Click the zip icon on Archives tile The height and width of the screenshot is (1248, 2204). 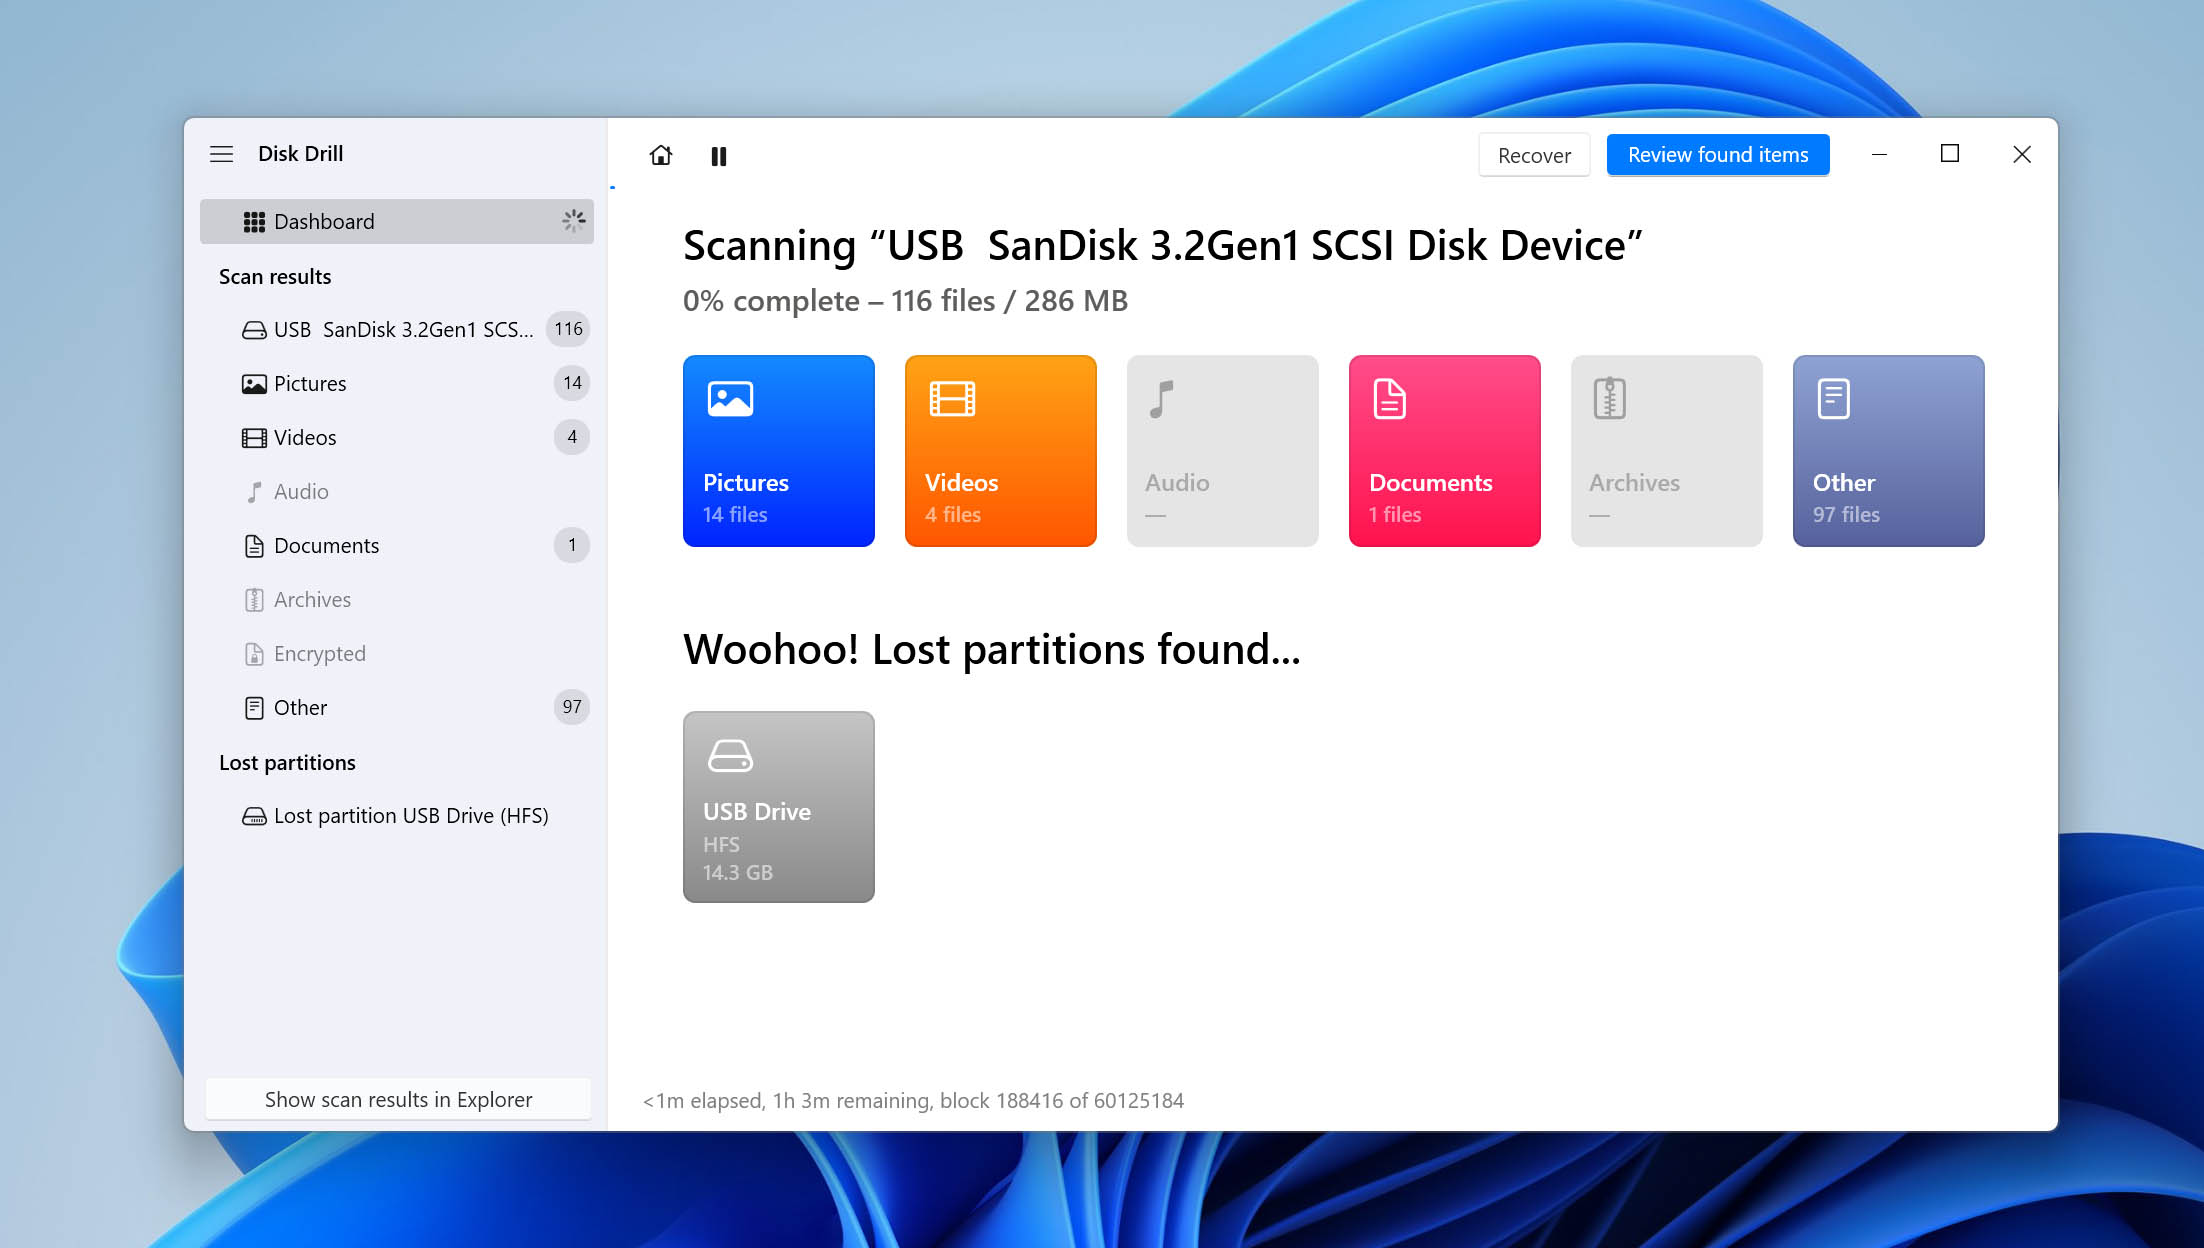(x=1610, y=399)
